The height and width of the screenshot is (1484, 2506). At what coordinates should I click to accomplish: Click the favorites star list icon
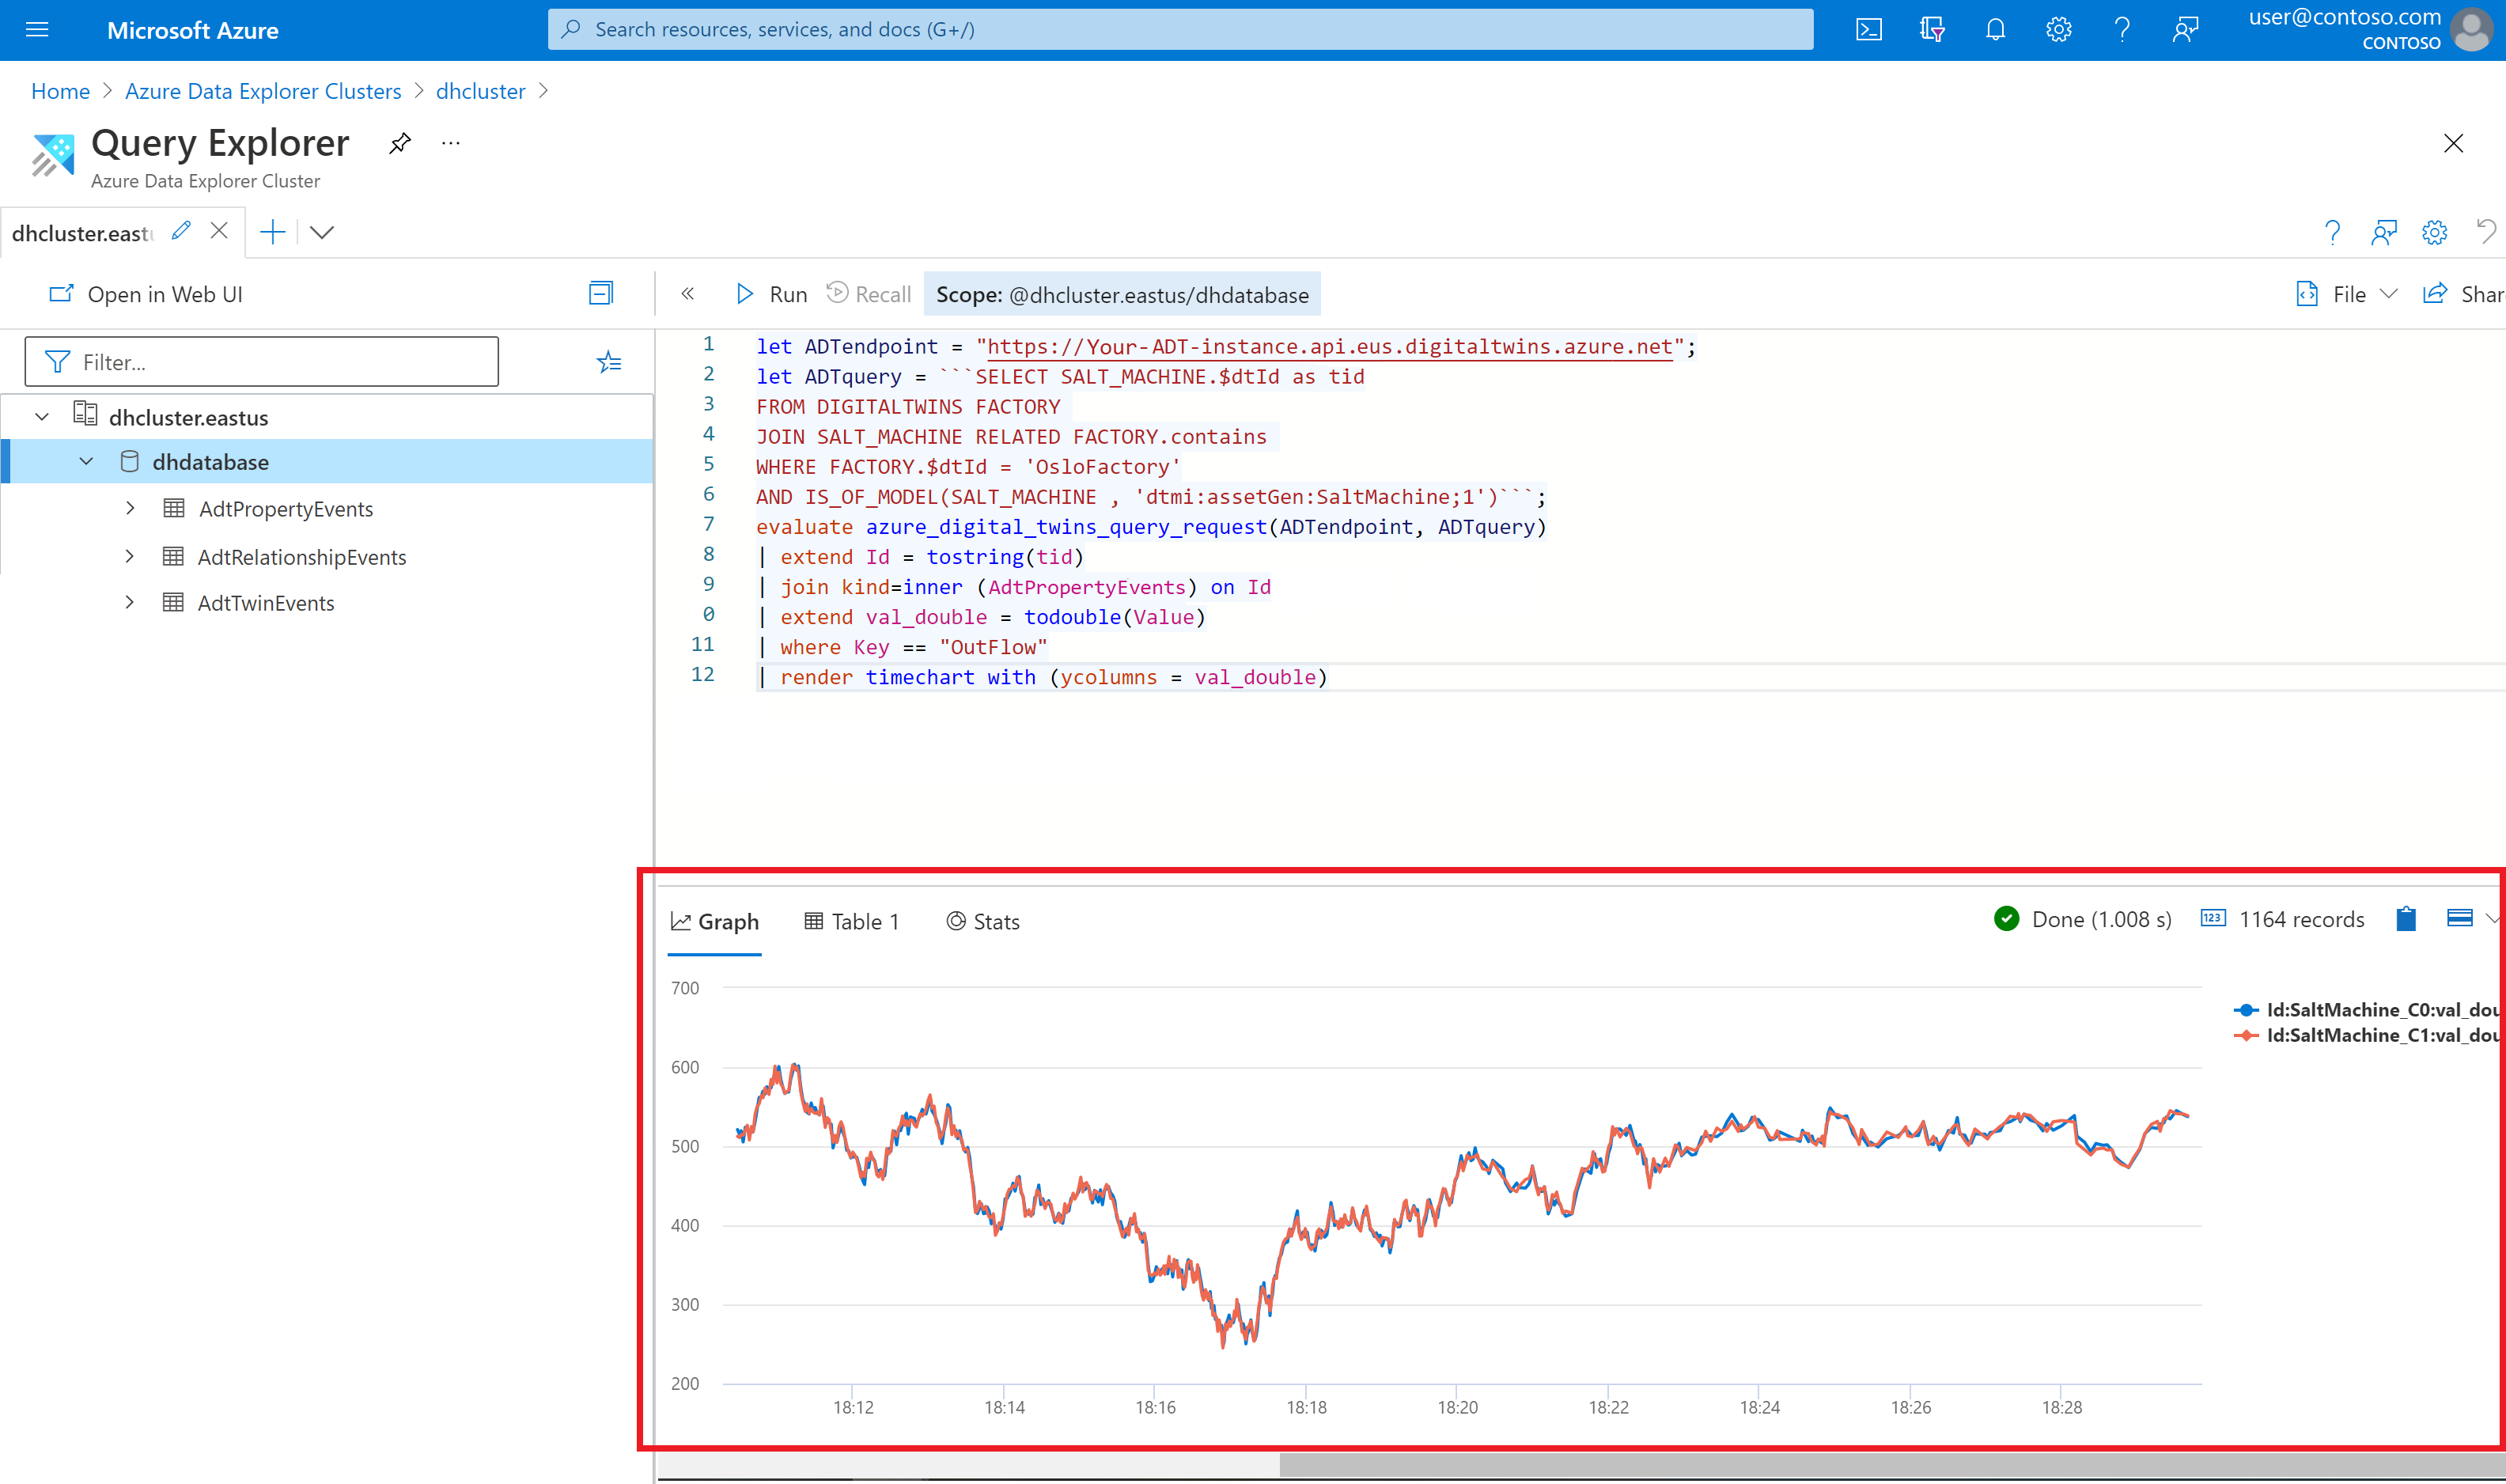point(608,362)
